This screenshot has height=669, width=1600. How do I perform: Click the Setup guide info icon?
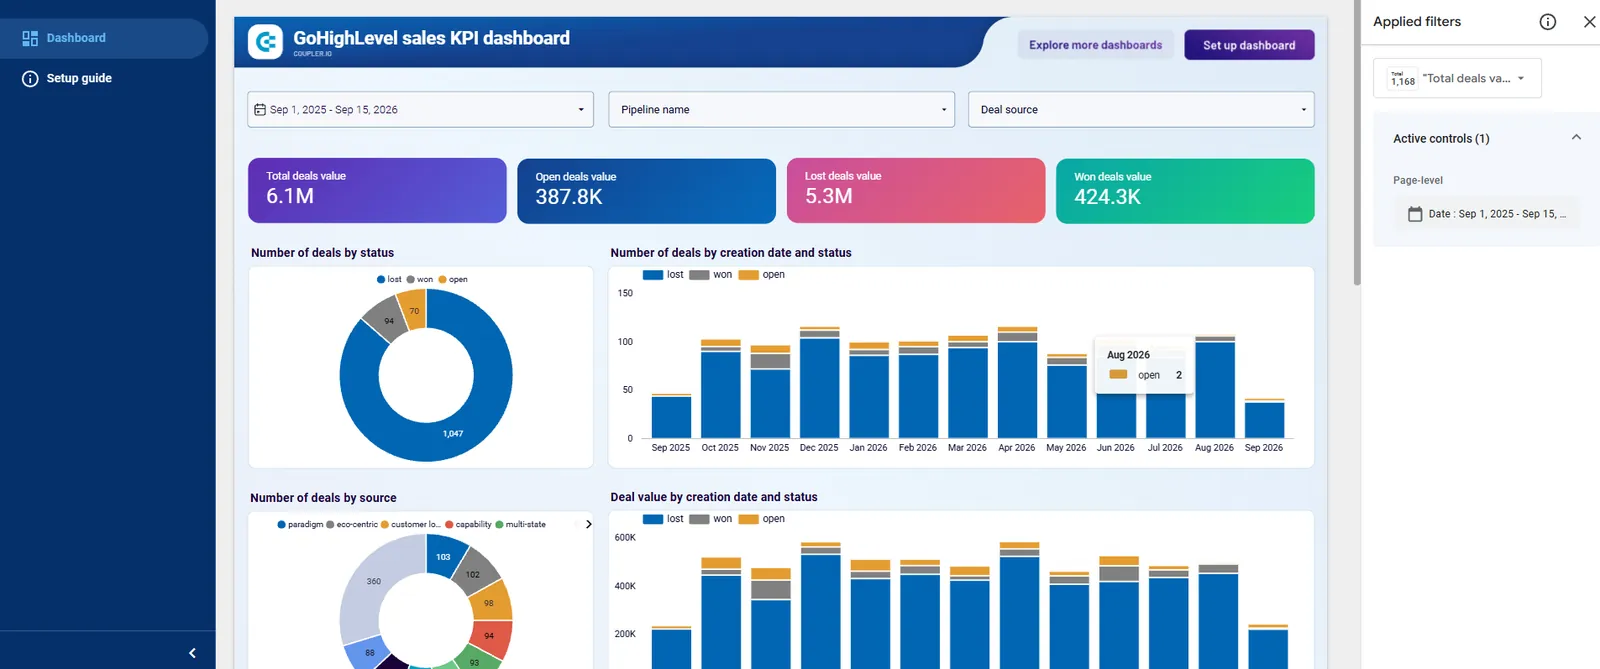(x=30, y=78)
